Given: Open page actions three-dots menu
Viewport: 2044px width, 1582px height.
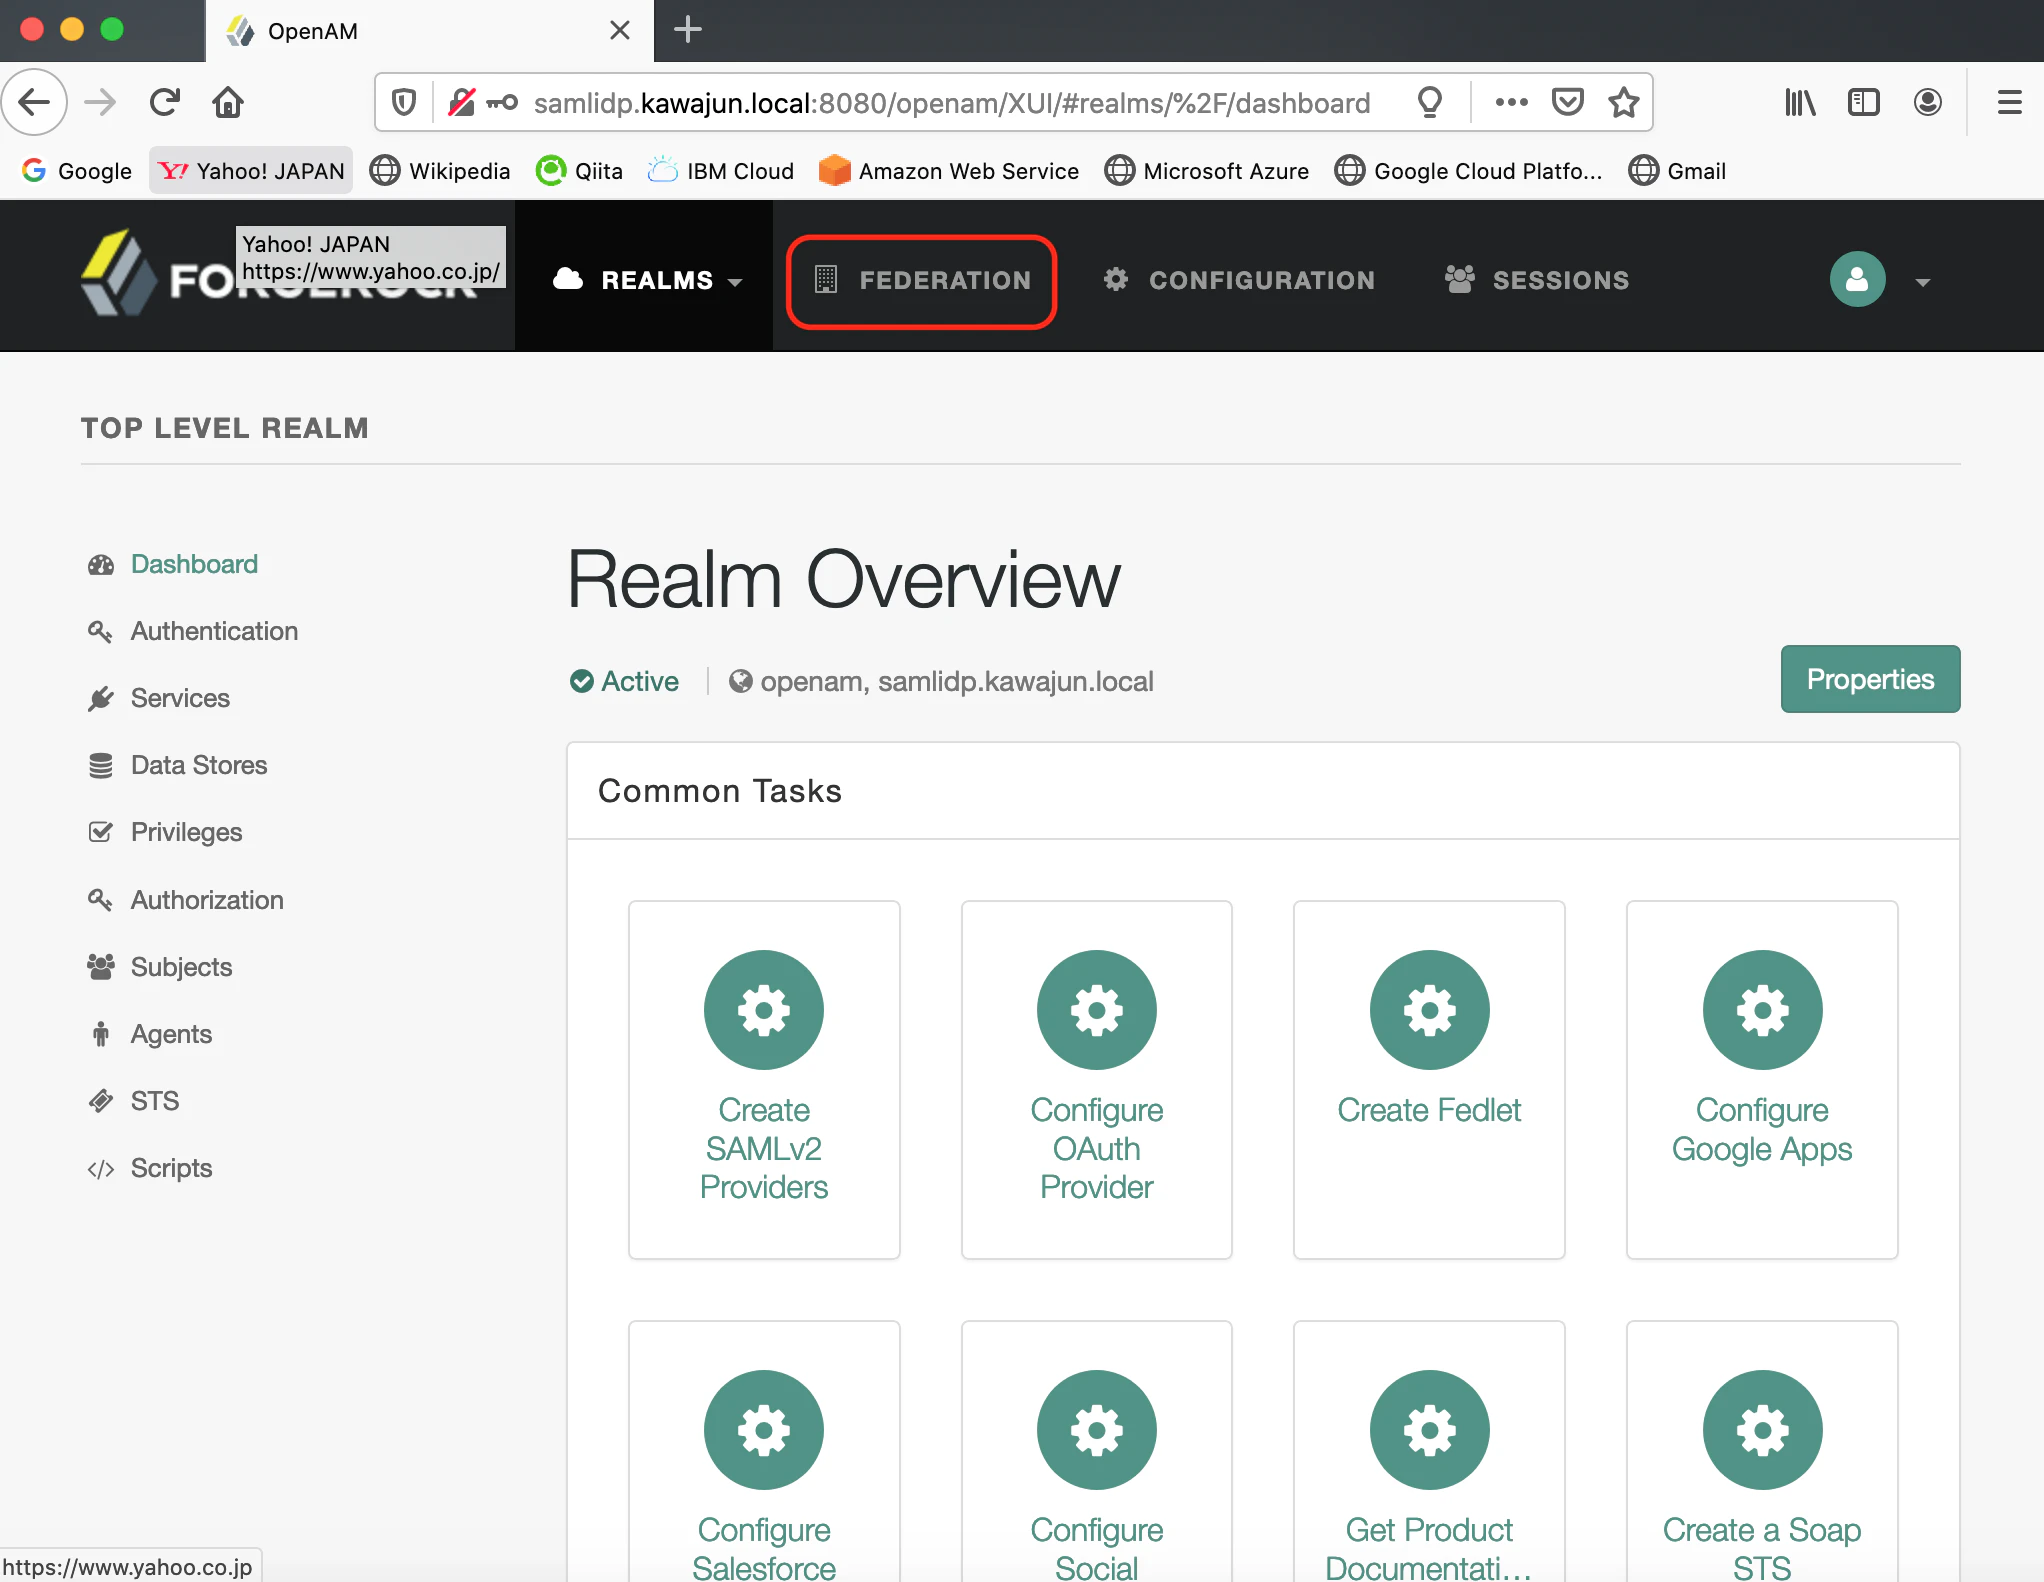Looking at the screenshot, I should [1511, 102].
